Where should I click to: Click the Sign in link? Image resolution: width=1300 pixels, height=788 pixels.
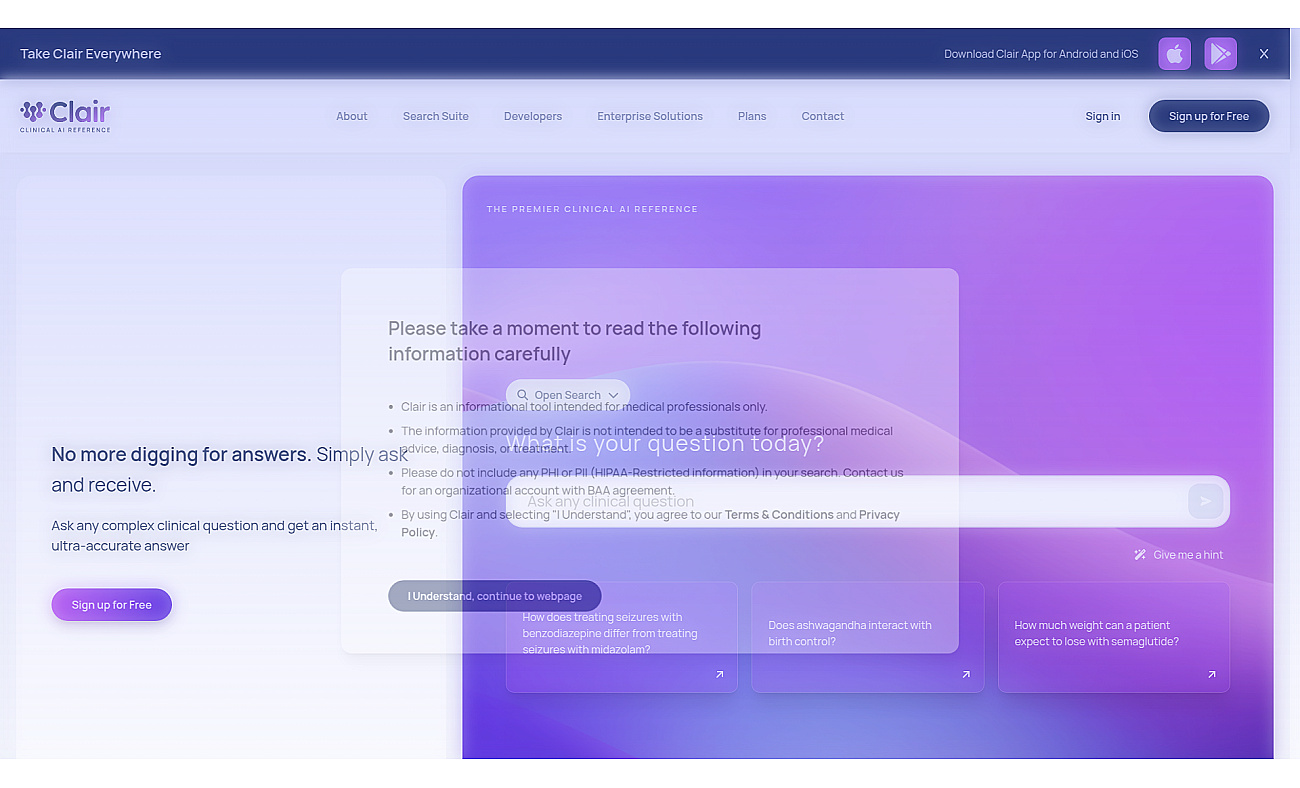click(1103, 116)
